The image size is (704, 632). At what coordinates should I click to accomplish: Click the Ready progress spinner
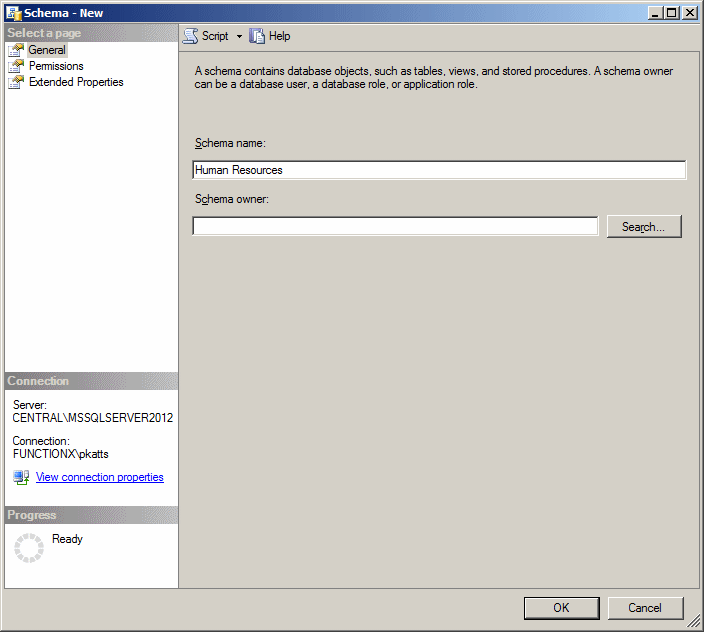[x=29, y=548]
